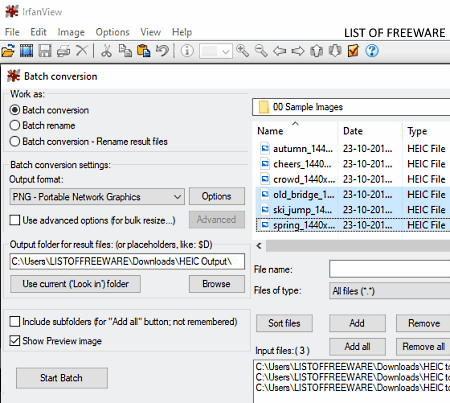This screenshot has height=403, width=450.
Task: Open the Edit menu
Action: [38, 32]
